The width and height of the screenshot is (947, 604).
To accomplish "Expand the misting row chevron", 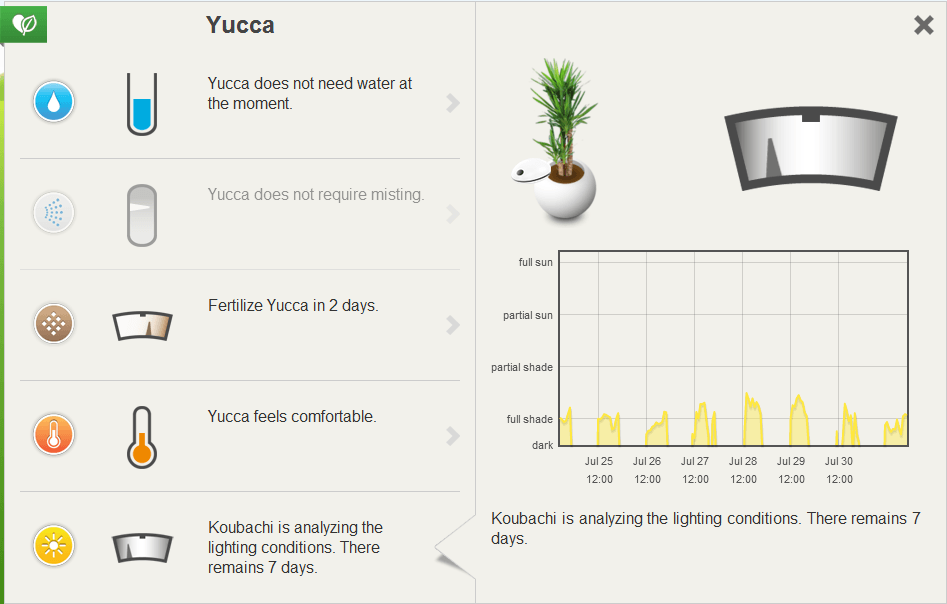I will (453, 214).
